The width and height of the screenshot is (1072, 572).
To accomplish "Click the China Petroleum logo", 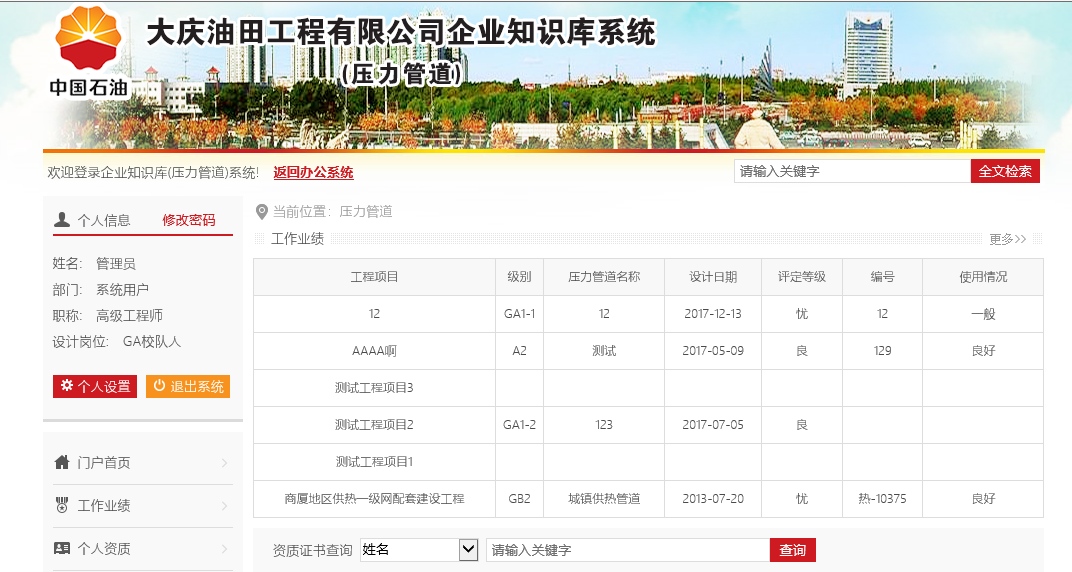I will (88, 52).
